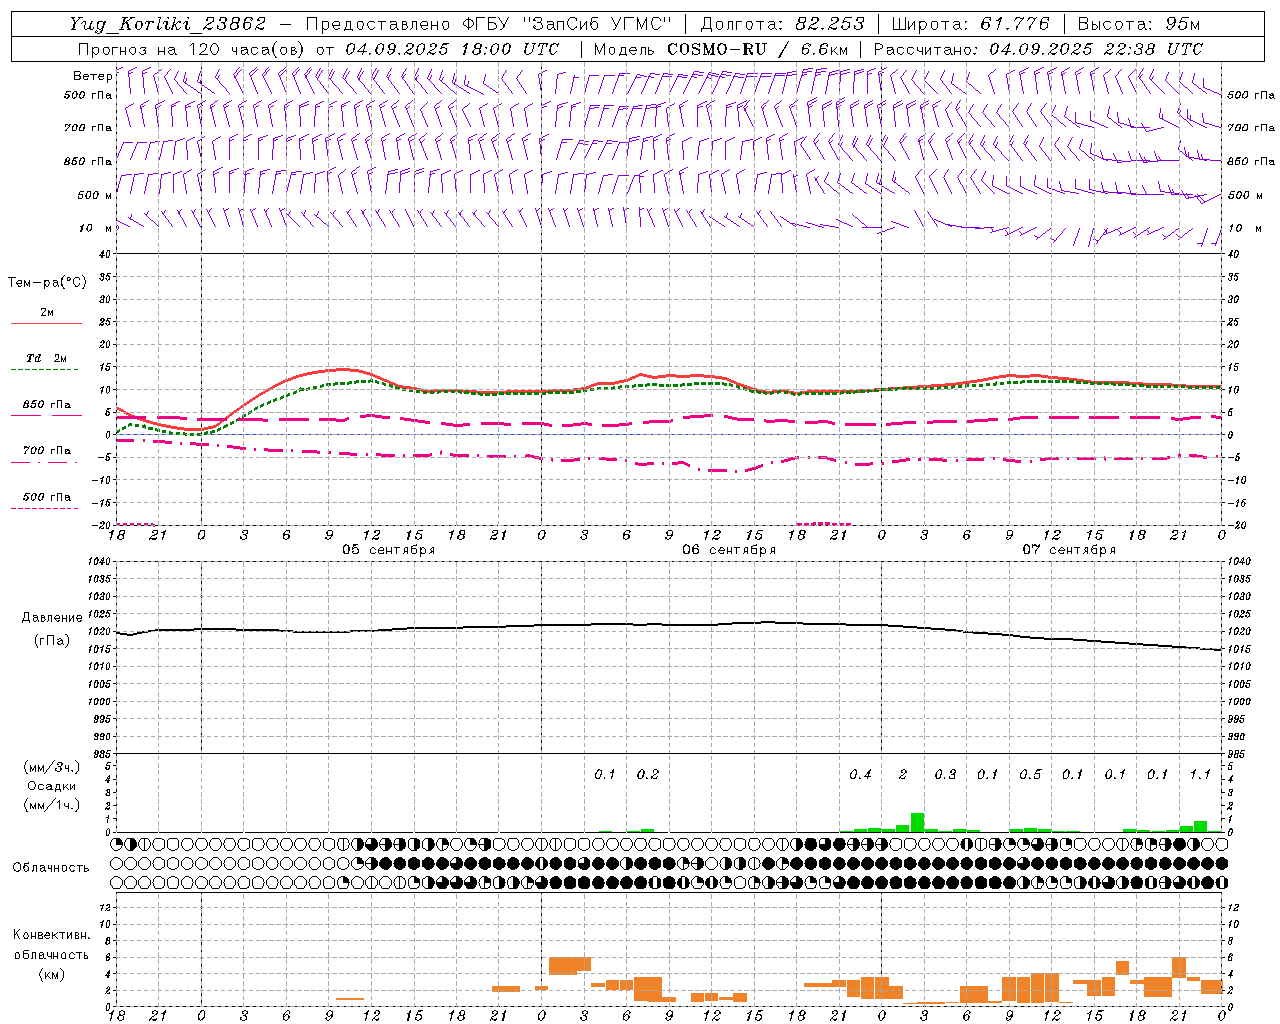Click the 500 м wind level label on left
This screenshot has height=1024, width=1280.
(x=95, y=195)
